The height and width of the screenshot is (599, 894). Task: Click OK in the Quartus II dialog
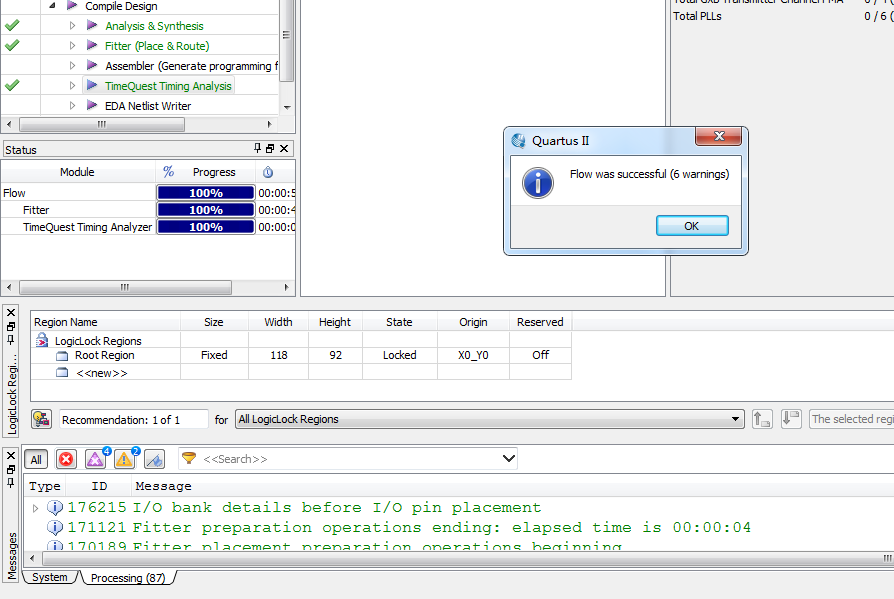tap(692, 226)
